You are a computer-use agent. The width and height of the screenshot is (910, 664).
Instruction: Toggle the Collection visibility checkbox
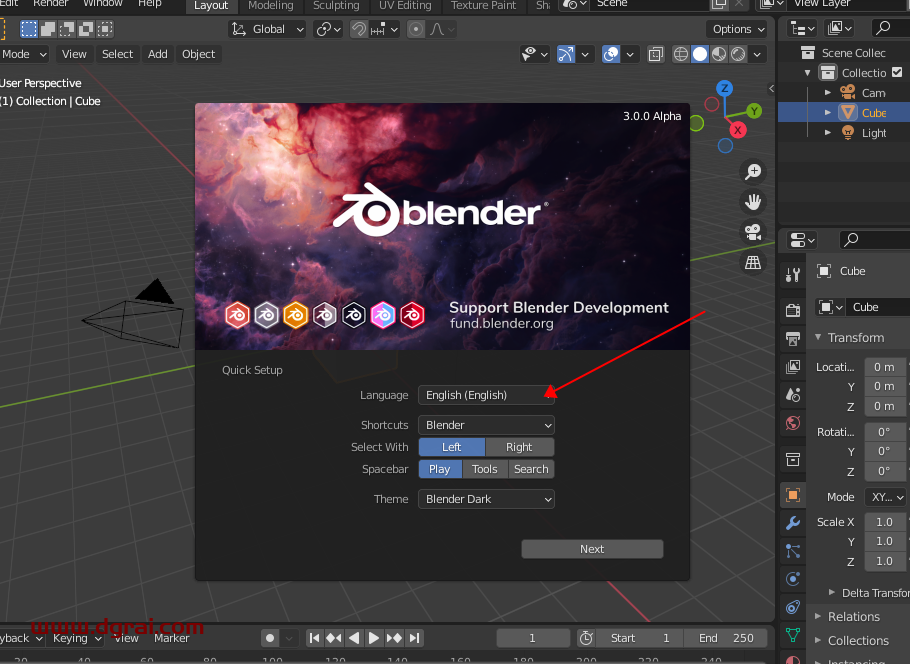pyautogui.click(x=897, y=72)
